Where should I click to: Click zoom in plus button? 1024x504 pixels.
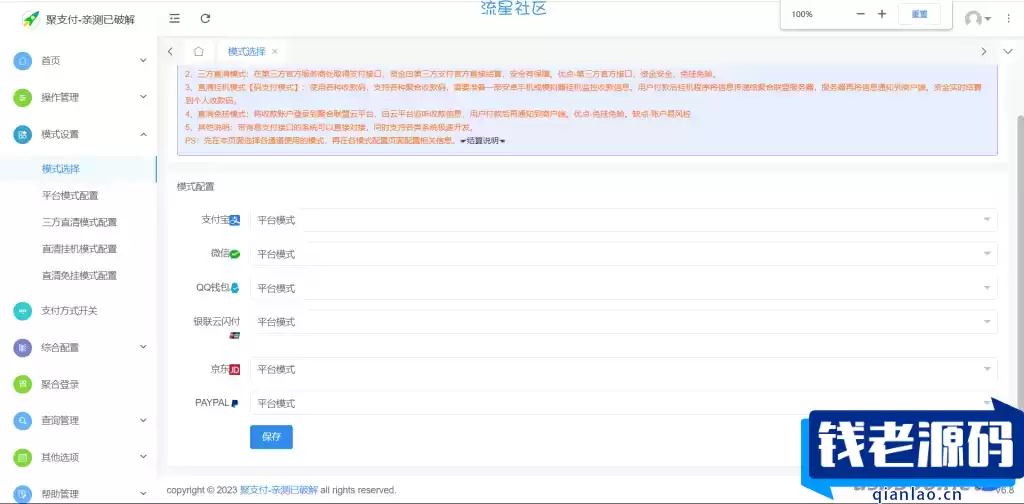coord(882,14)
